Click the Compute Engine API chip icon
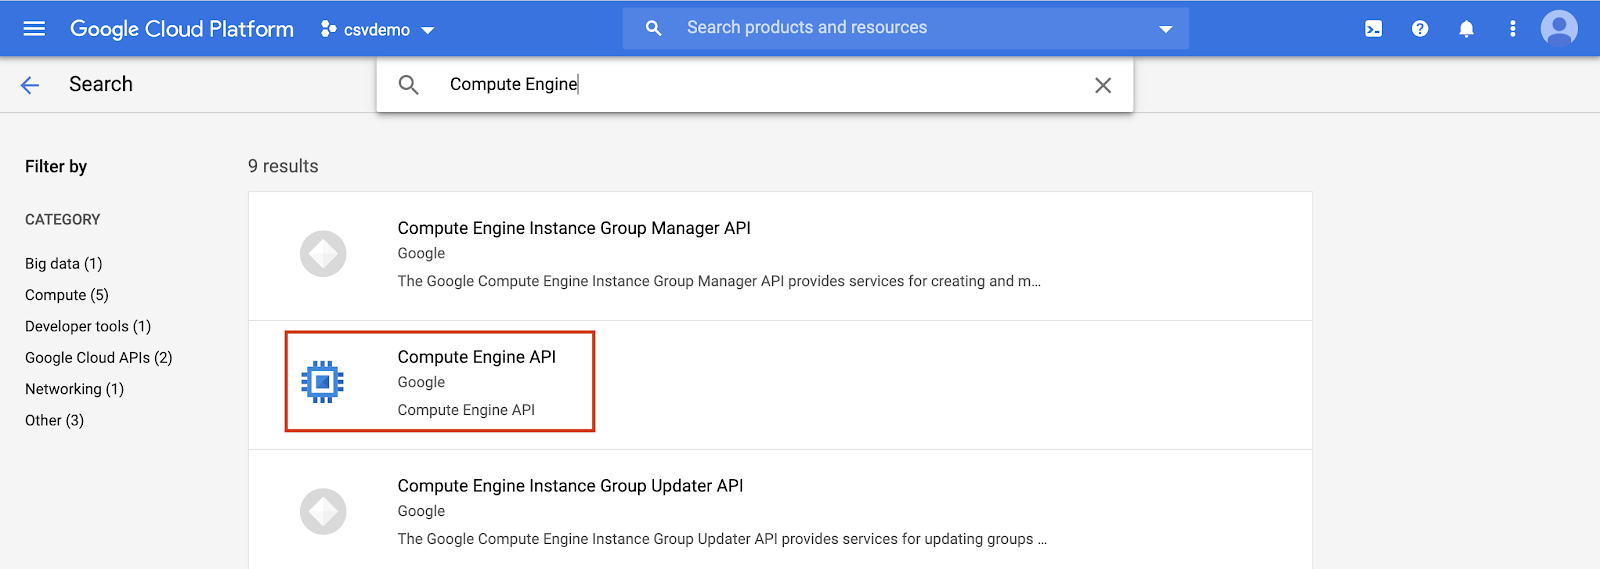Viewport: 1600px width, 569px height. click(323, 382)
